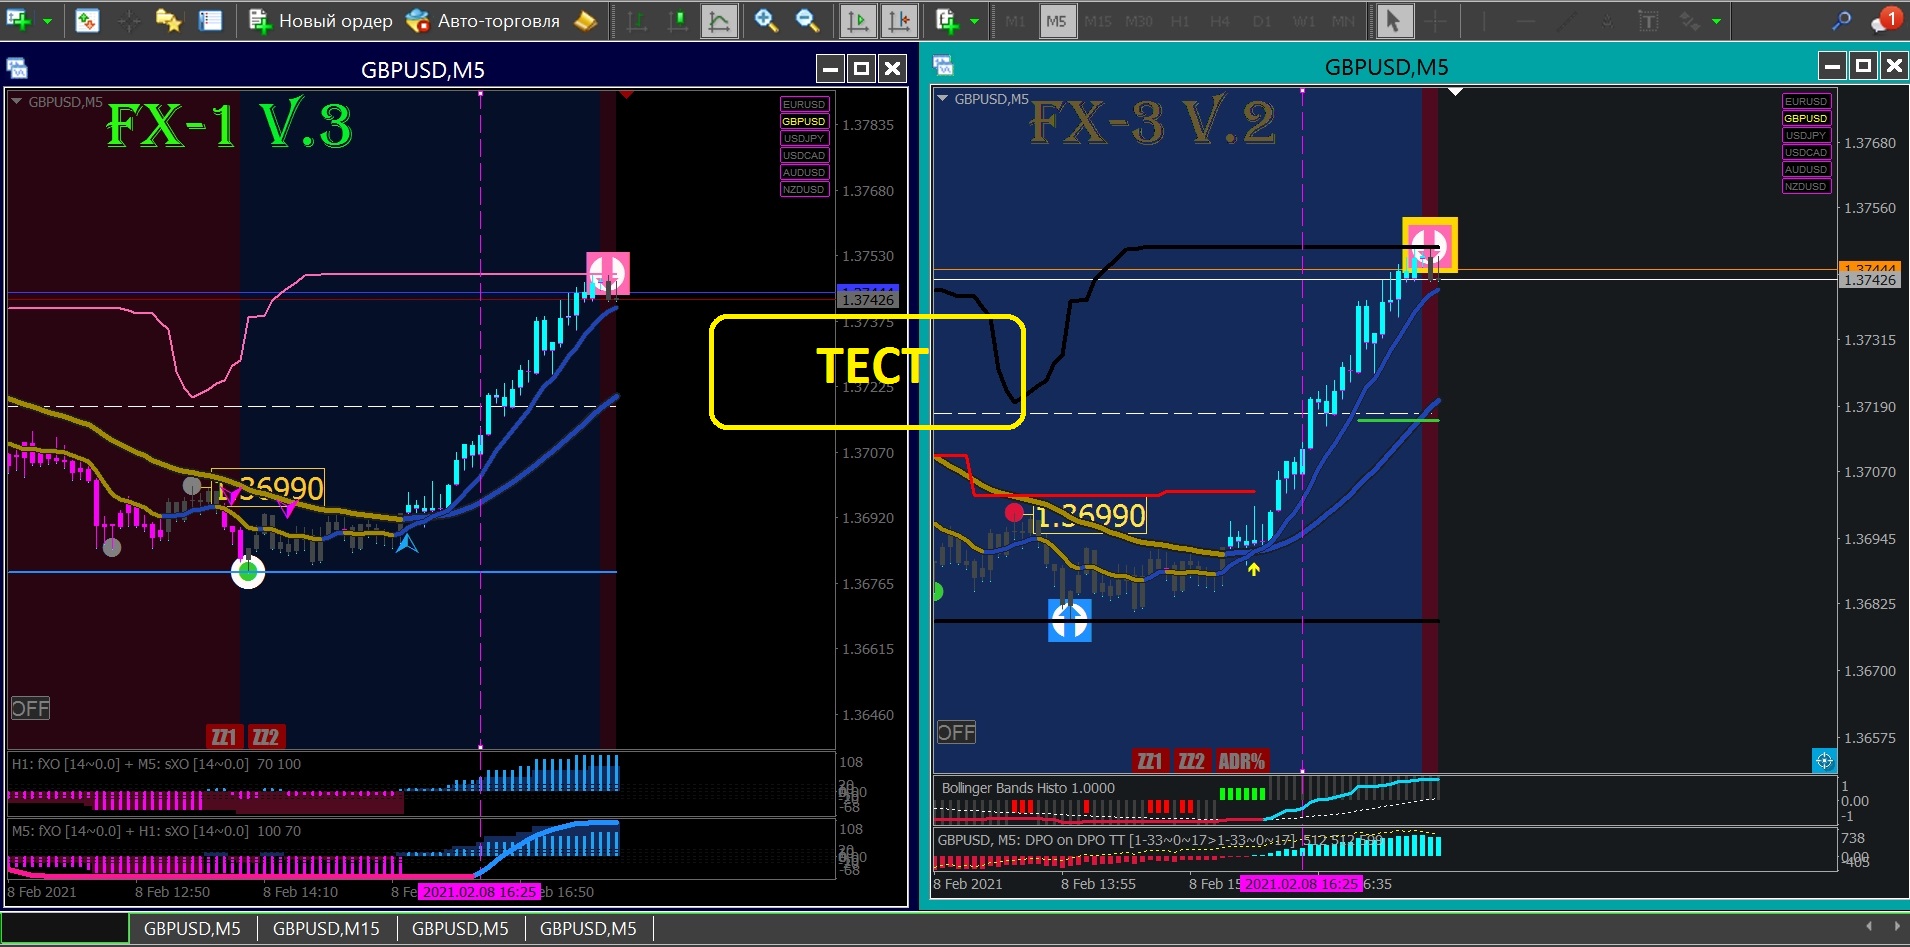Image resolution: width=1910 pixels, height=947 pixels.
Task: Open the indicators list dropdown arrow
Action: tap(974, 21)
